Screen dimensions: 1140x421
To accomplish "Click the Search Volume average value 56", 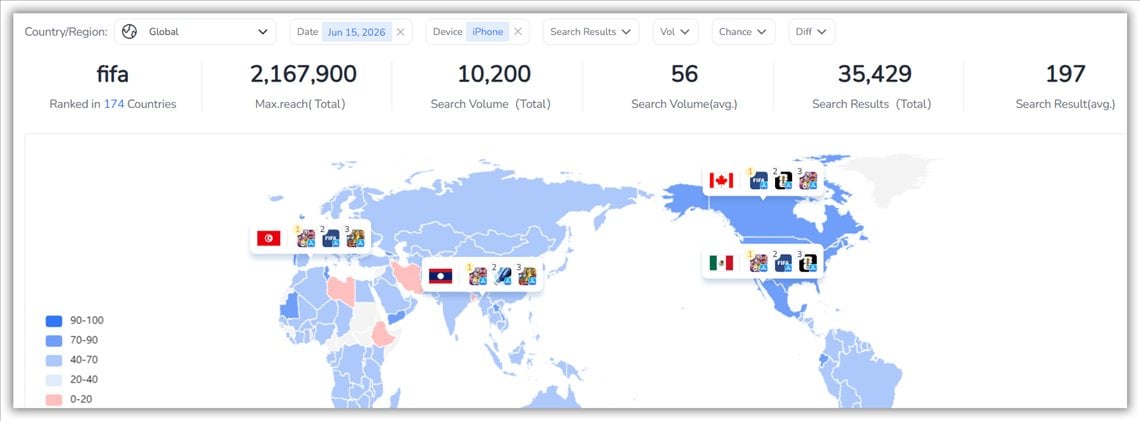I will (684, 74).
